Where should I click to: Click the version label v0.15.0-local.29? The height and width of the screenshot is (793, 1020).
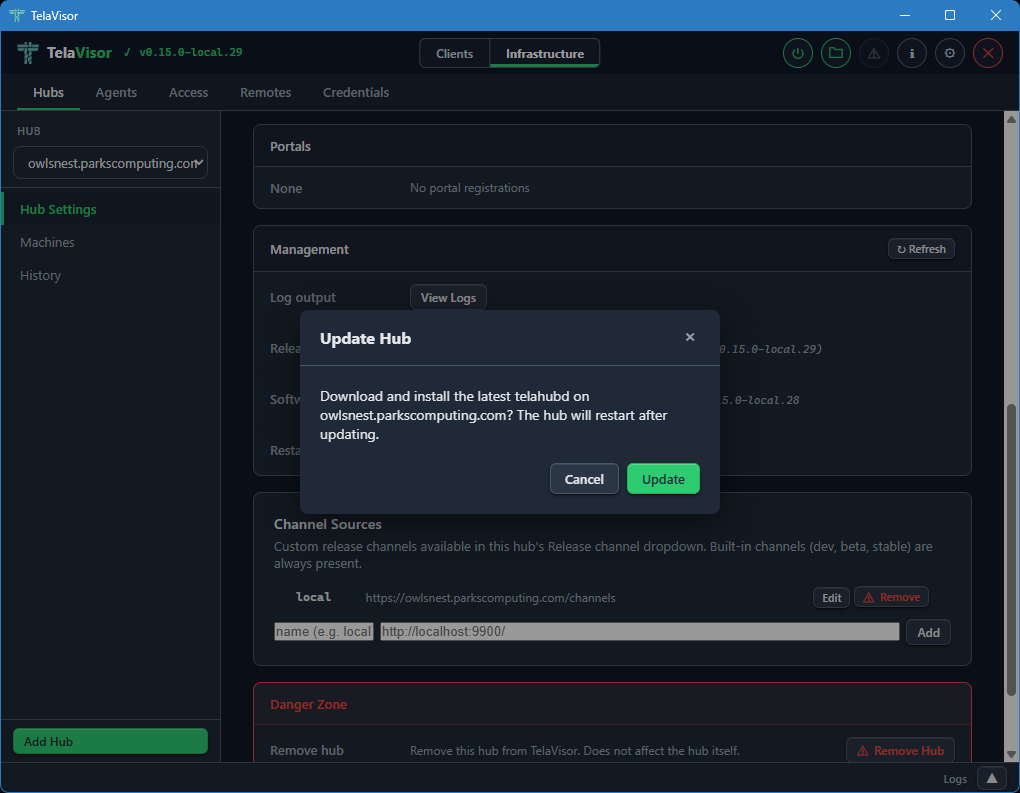pos(190,52)
